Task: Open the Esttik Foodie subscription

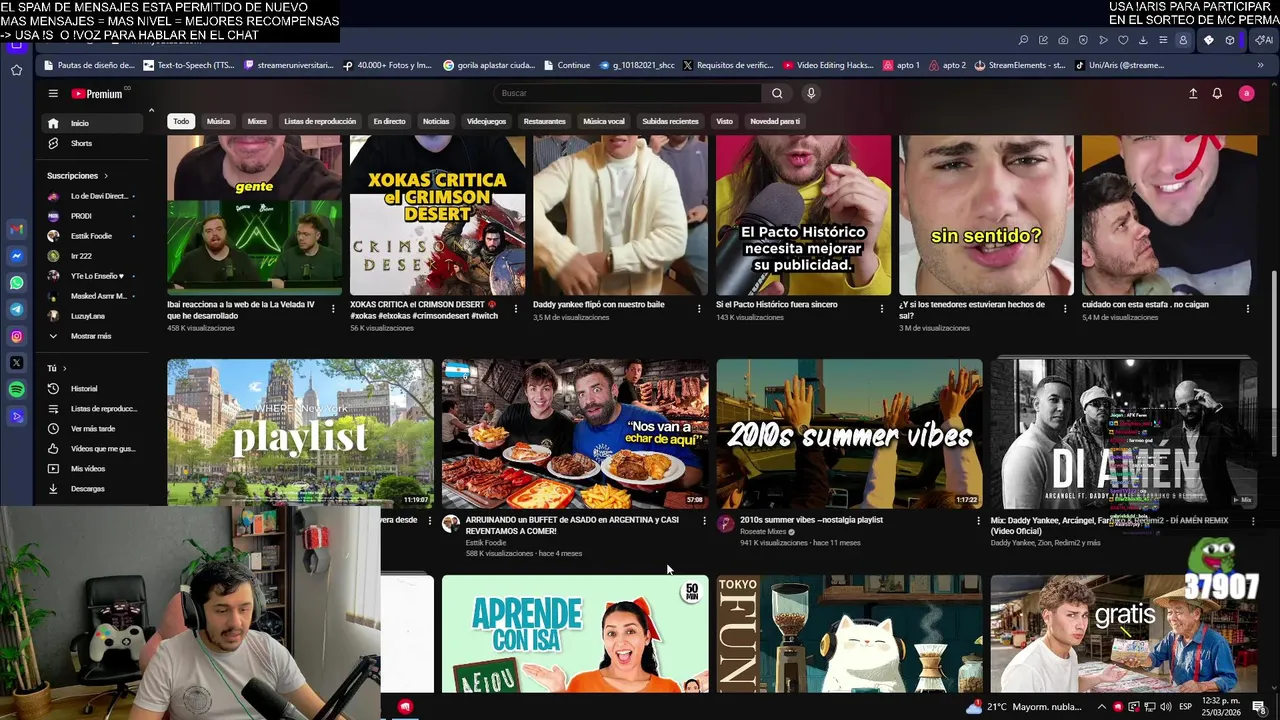Action: point(94,236)
